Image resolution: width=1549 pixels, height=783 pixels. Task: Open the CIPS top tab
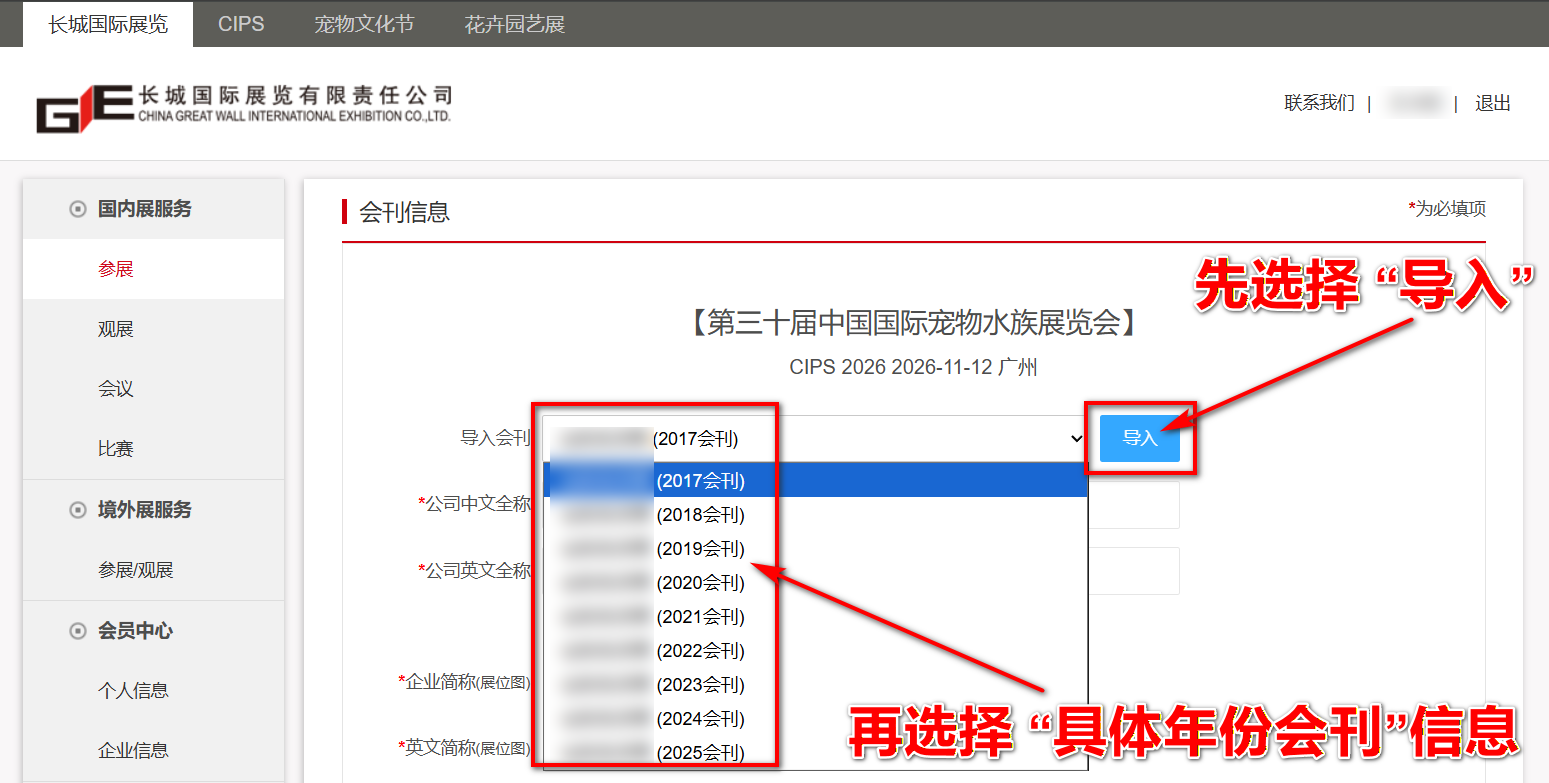[241, 24]
